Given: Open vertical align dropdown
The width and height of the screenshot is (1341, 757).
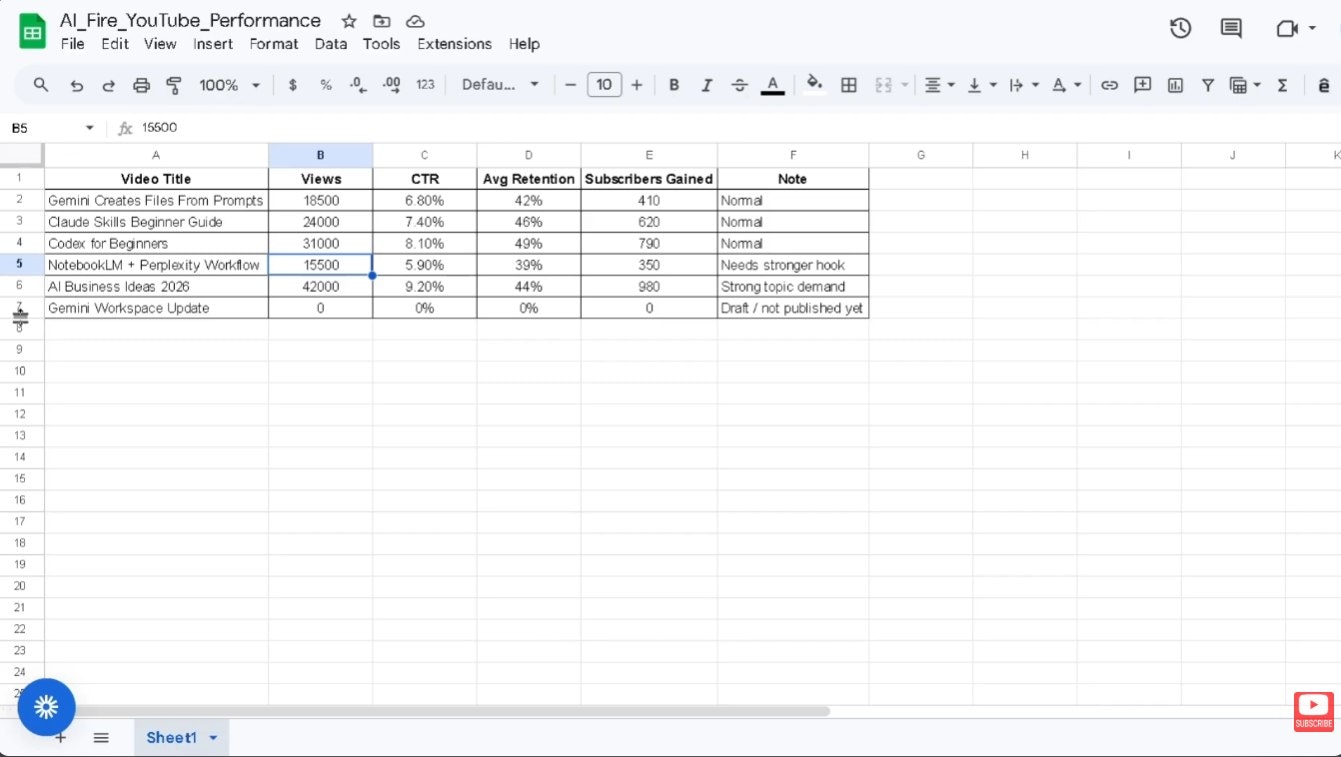Looking at the screenshot, I should 982,85.
